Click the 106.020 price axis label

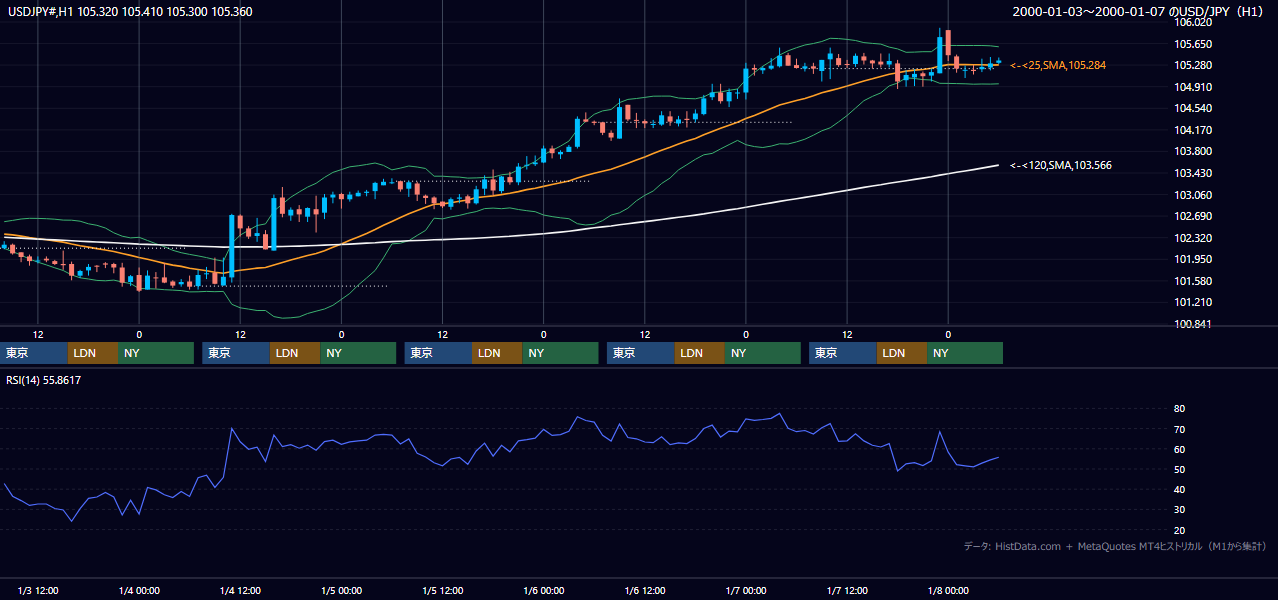[x=1194, y=23]
